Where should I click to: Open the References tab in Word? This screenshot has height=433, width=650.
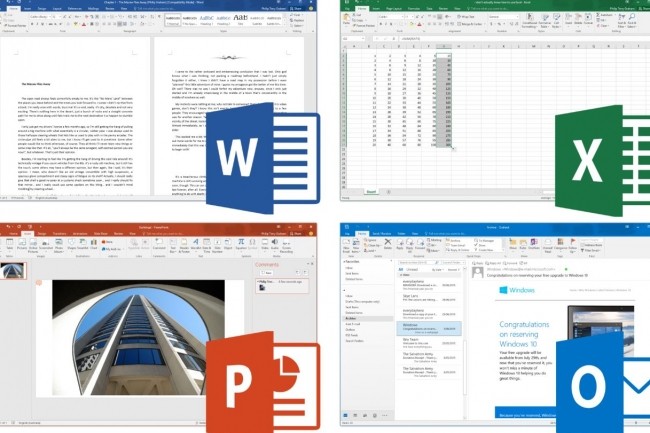(x=75, y=8)
